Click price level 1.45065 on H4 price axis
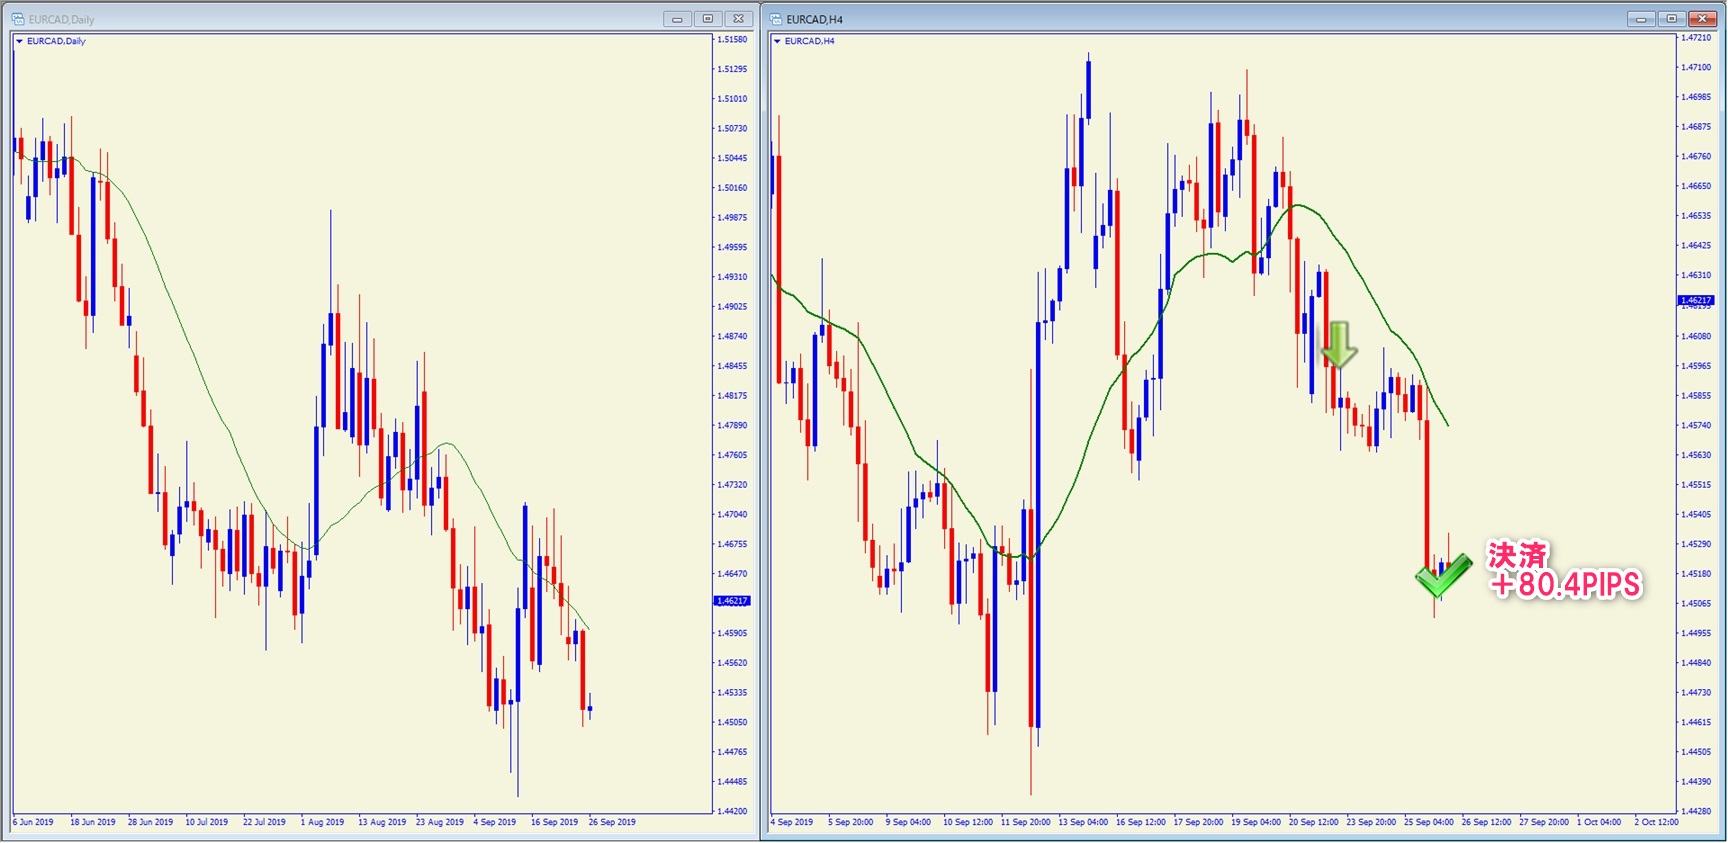The width and height of the screenshot is (1728, 843). point(1697,603)
